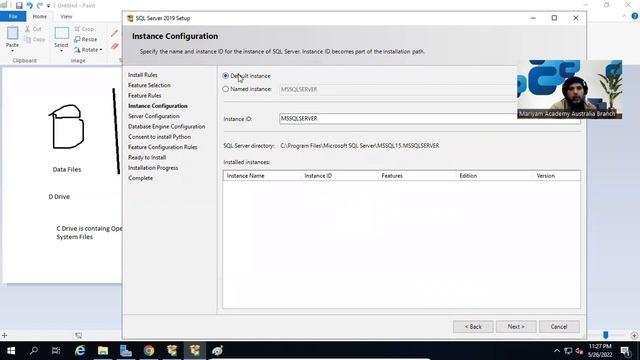
Task: Click Feature Rules step in sidebar
Action: 144,96
